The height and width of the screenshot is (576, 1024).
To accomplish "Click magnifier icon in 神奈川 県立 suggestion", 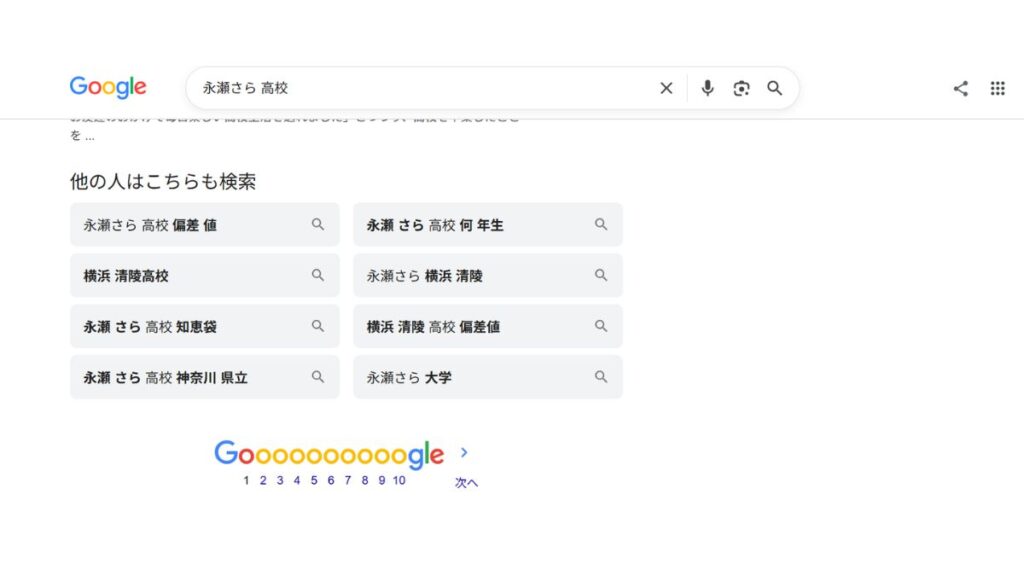I will [x=318, y=377].
